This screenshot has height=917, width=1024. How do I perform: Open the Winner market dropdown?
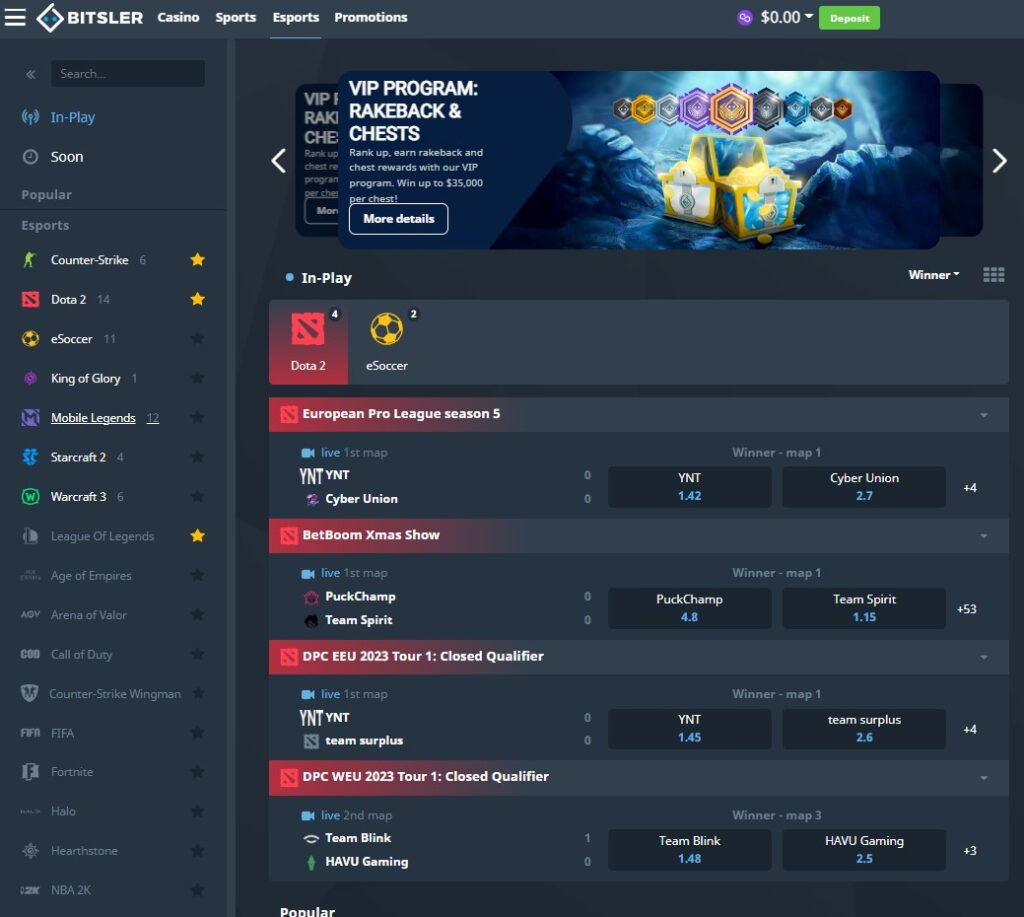click(934, 275)
